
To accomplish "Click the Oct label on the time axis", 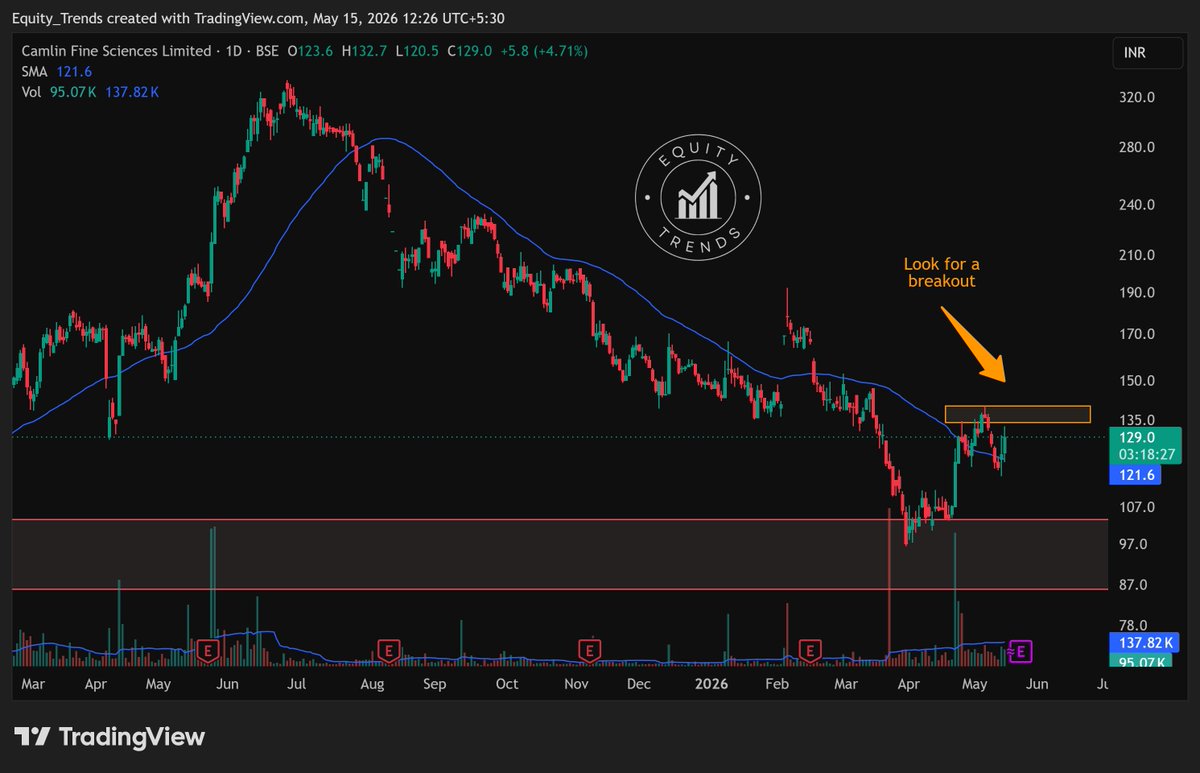I will 507,685.
